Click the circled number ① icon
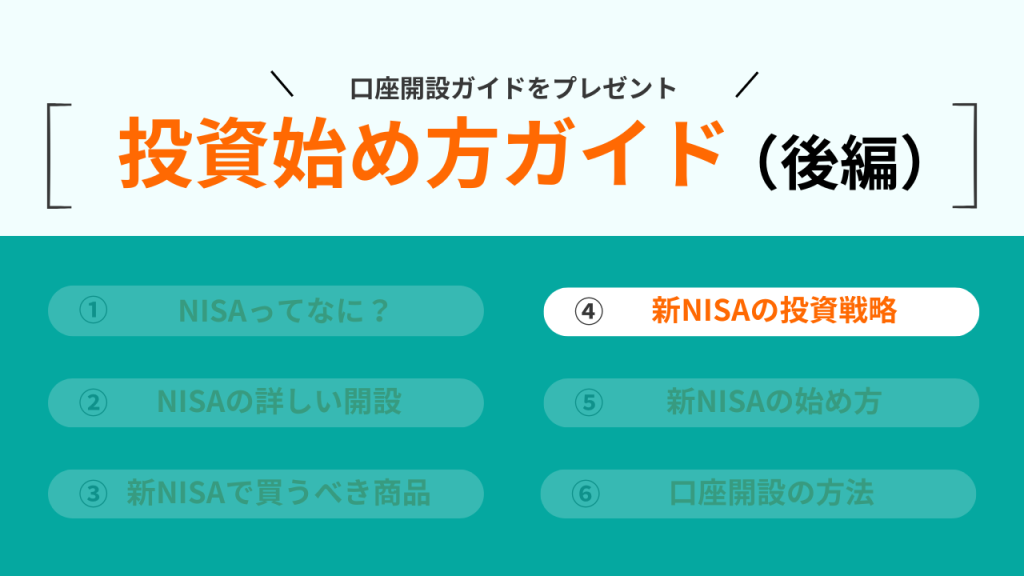1024x576 pixels. [93, 312]
